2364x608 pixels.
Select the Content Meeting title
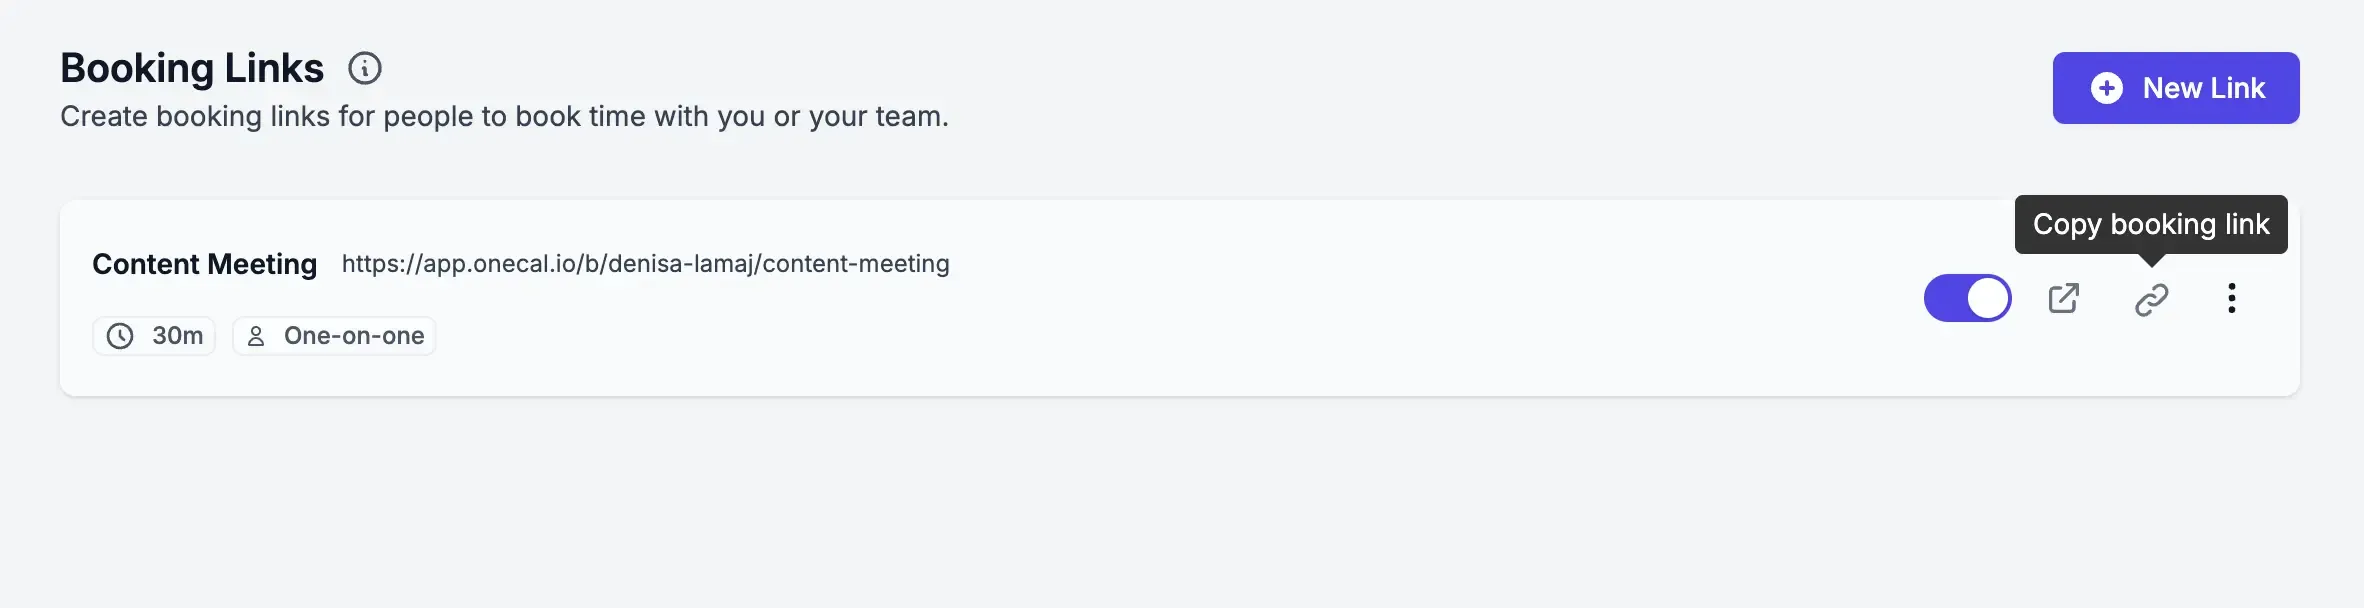(204, 264)
